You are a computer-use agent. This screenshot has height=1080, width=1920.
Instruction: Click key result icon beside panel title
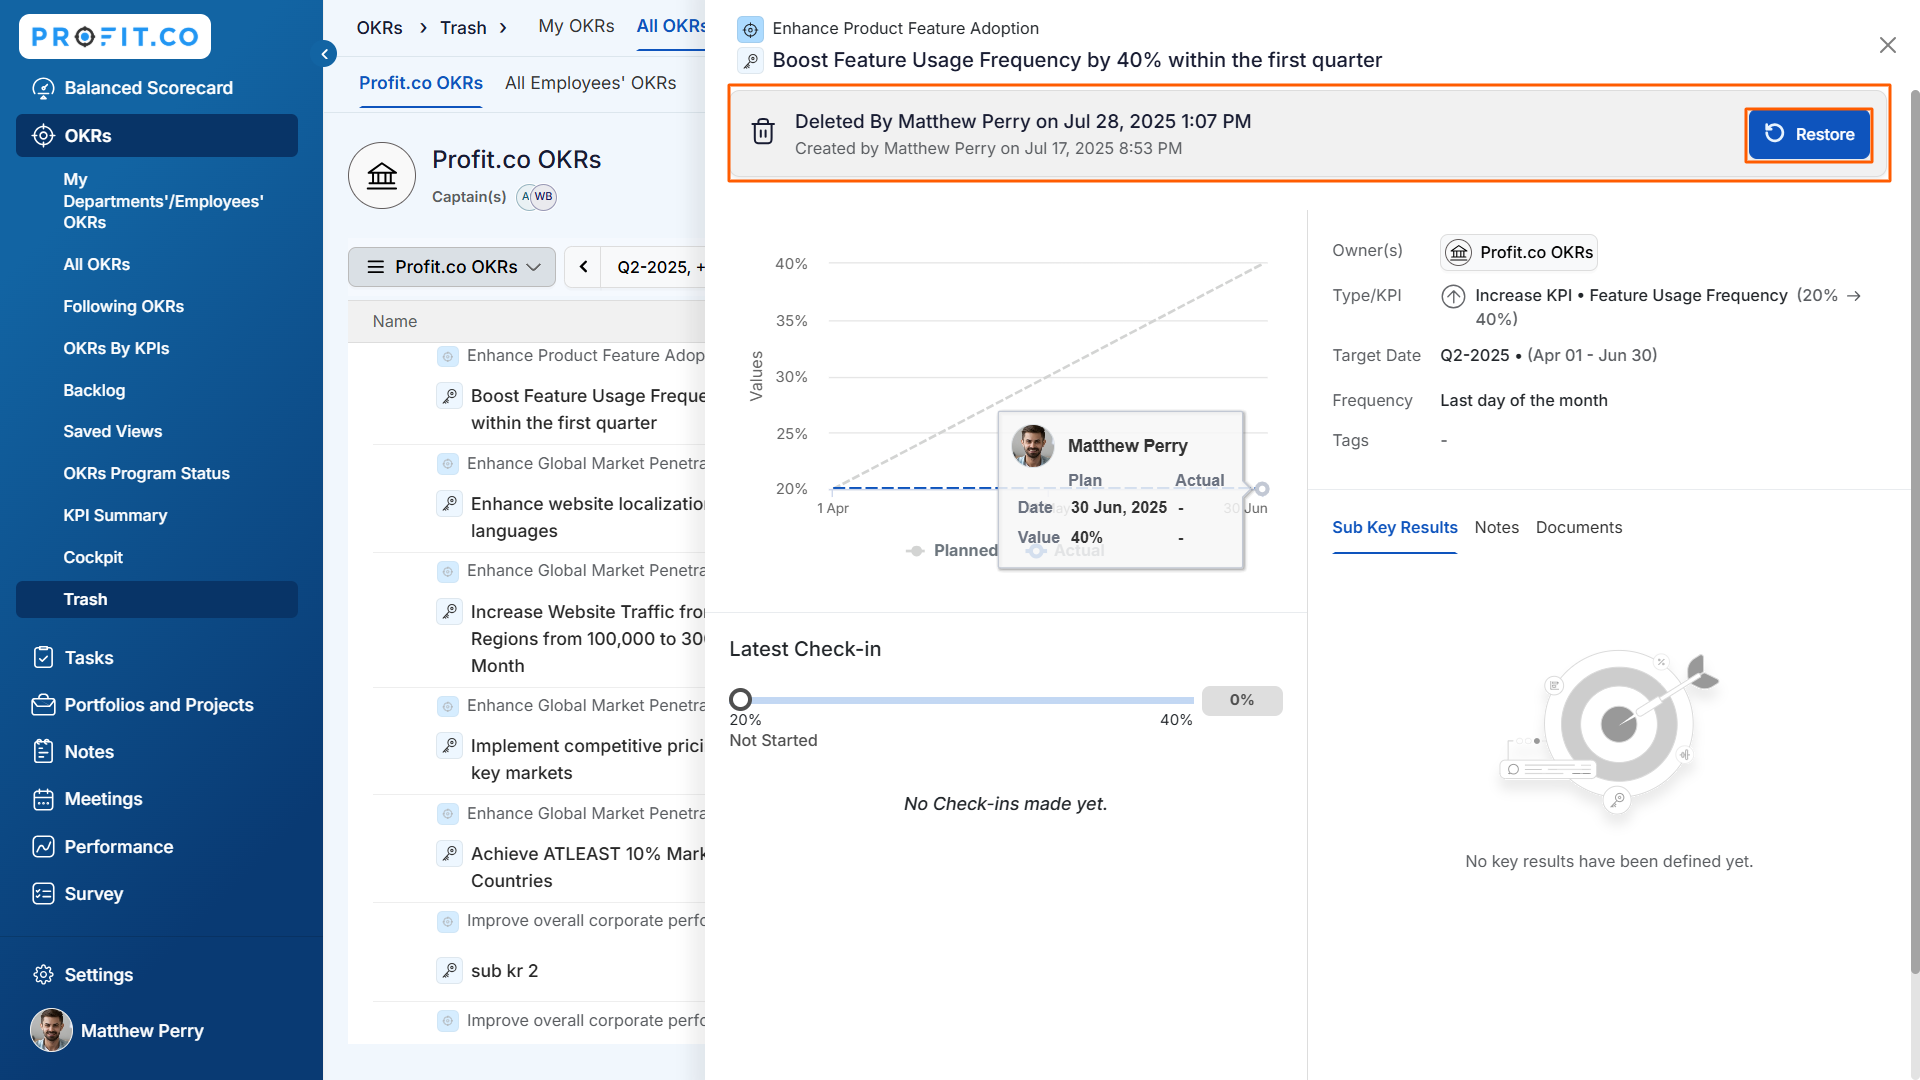[750, 61]
